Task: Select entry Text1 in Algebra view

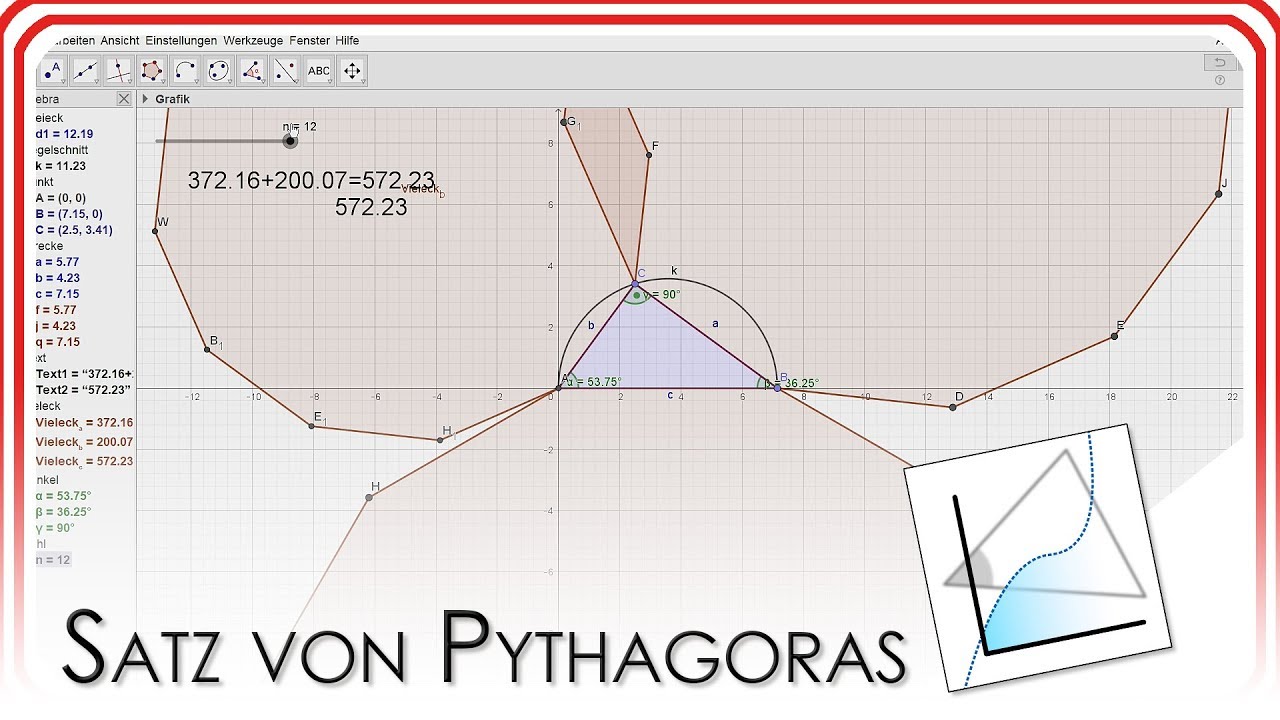Action: 84,374
